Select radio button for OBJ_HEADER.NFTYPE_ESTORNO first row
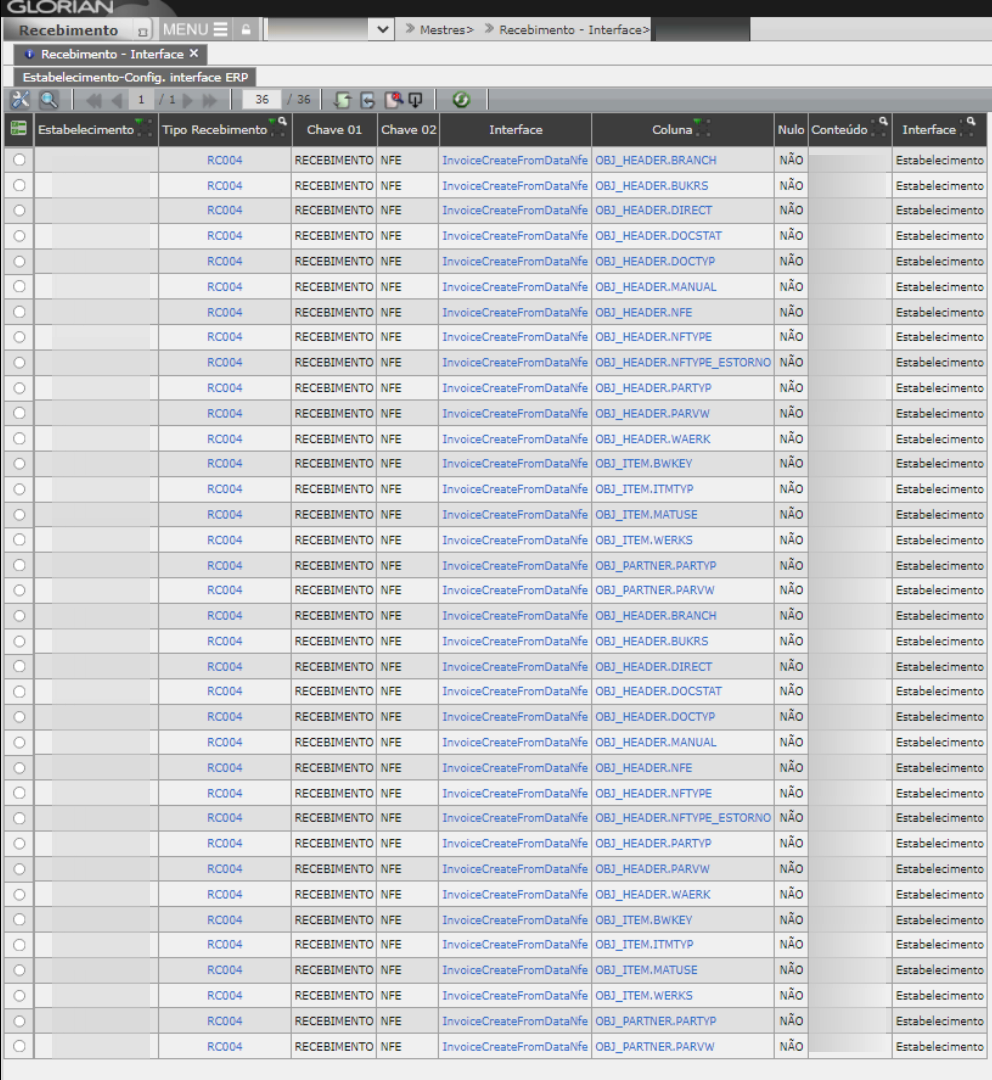992x1080 pixels. click(x=19, y=362)
